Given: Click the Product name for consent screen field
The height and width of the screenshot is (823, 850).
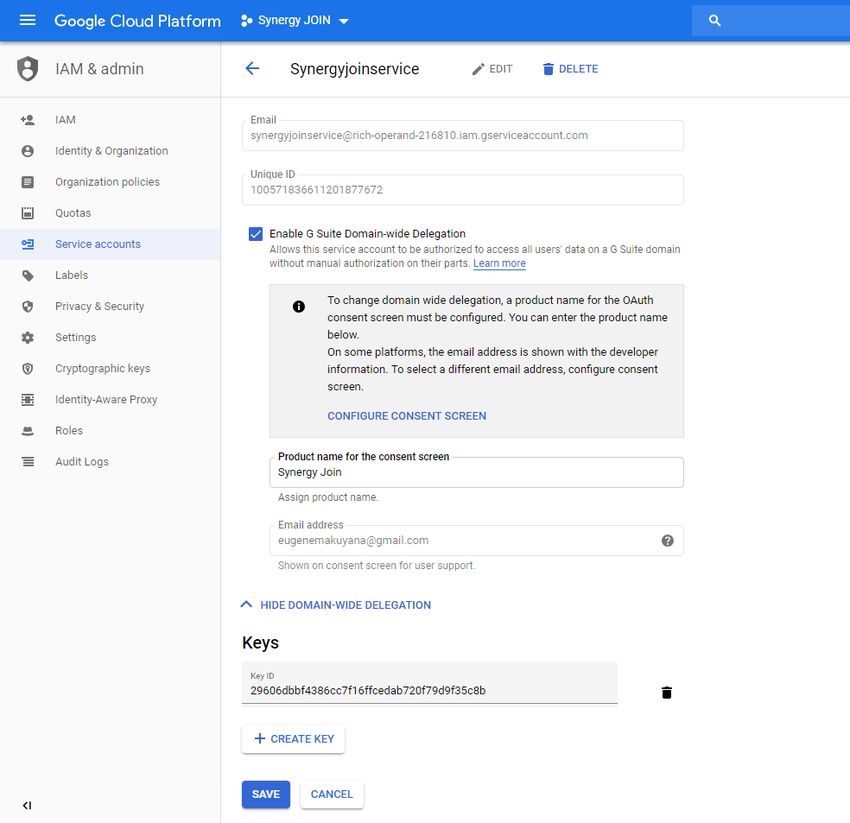Looking at the screenshot, I should pos(476,472).
